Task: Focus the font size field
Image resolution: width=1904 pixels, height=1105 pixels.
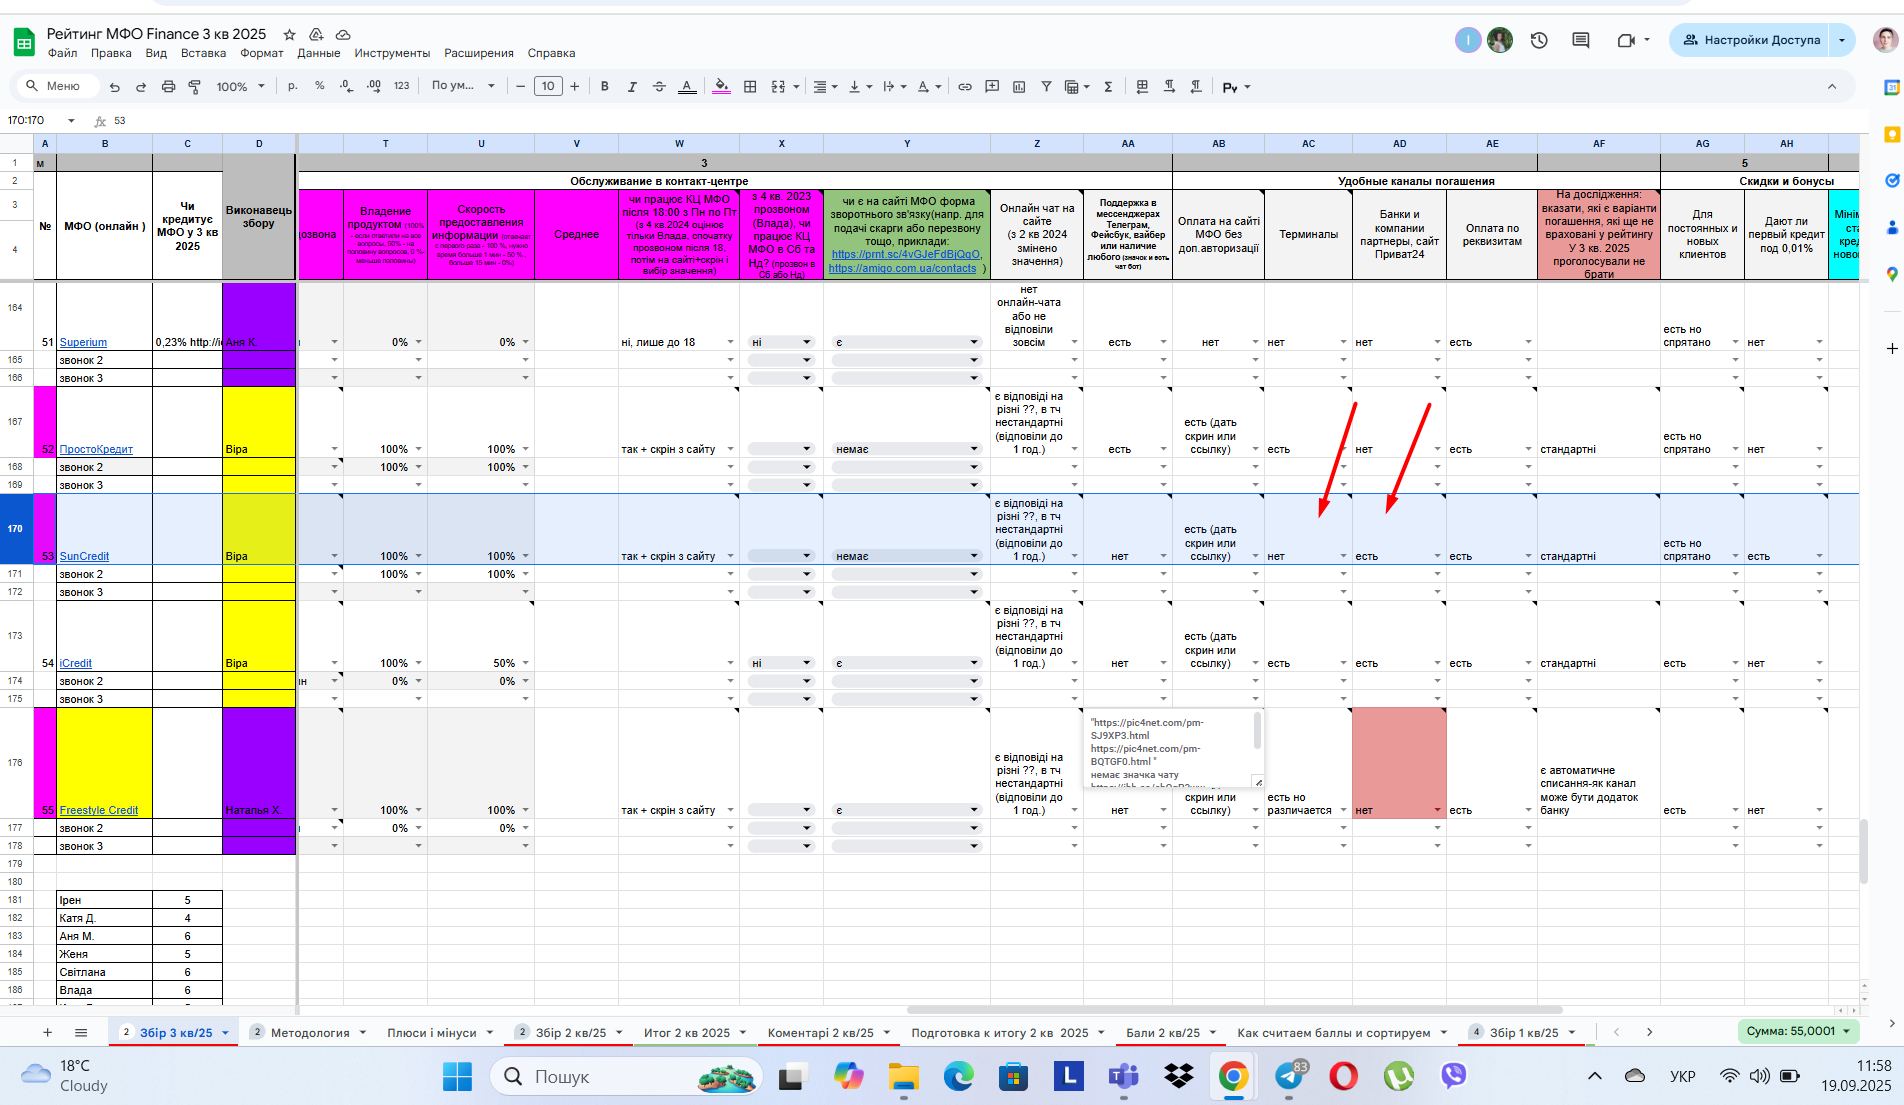Action: 548,86
